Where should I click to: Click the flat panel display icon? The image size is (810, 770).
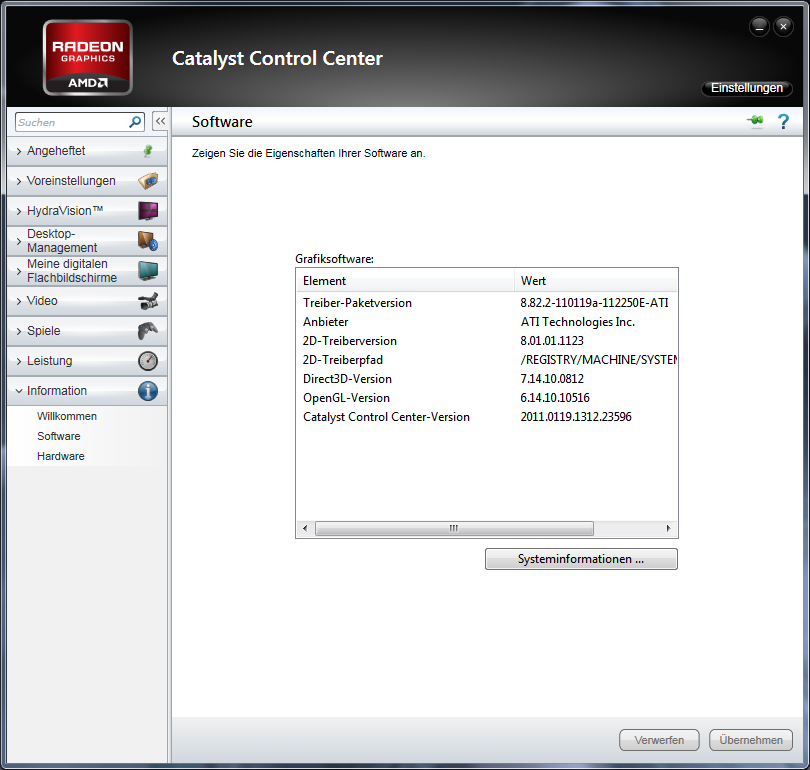click(x=148, y=271)
